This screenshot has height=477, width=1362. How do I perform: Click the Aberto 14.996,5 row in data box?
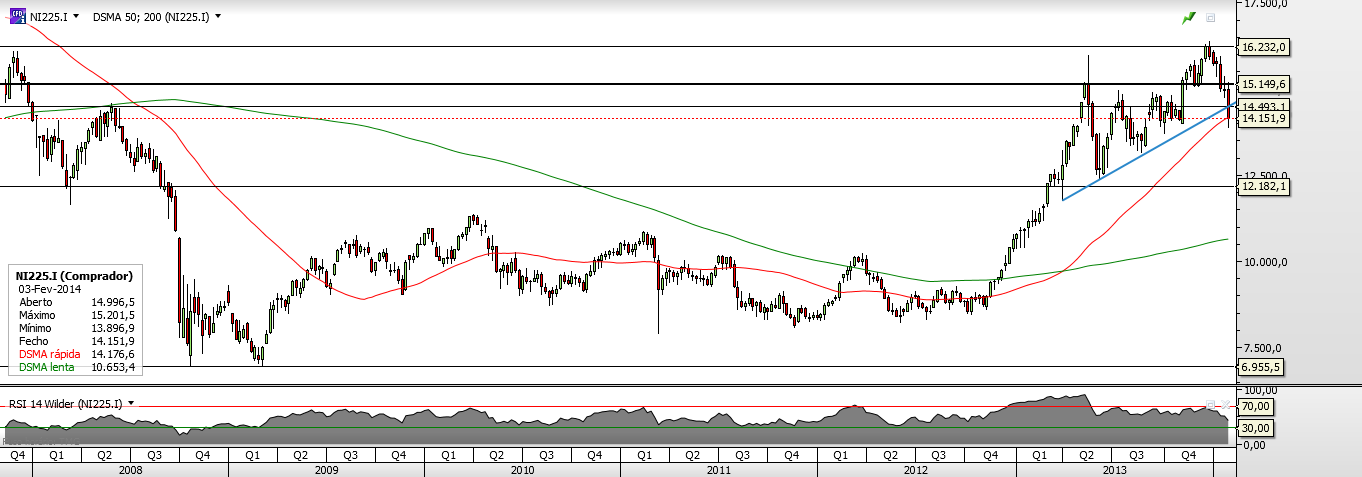(76, 301)
